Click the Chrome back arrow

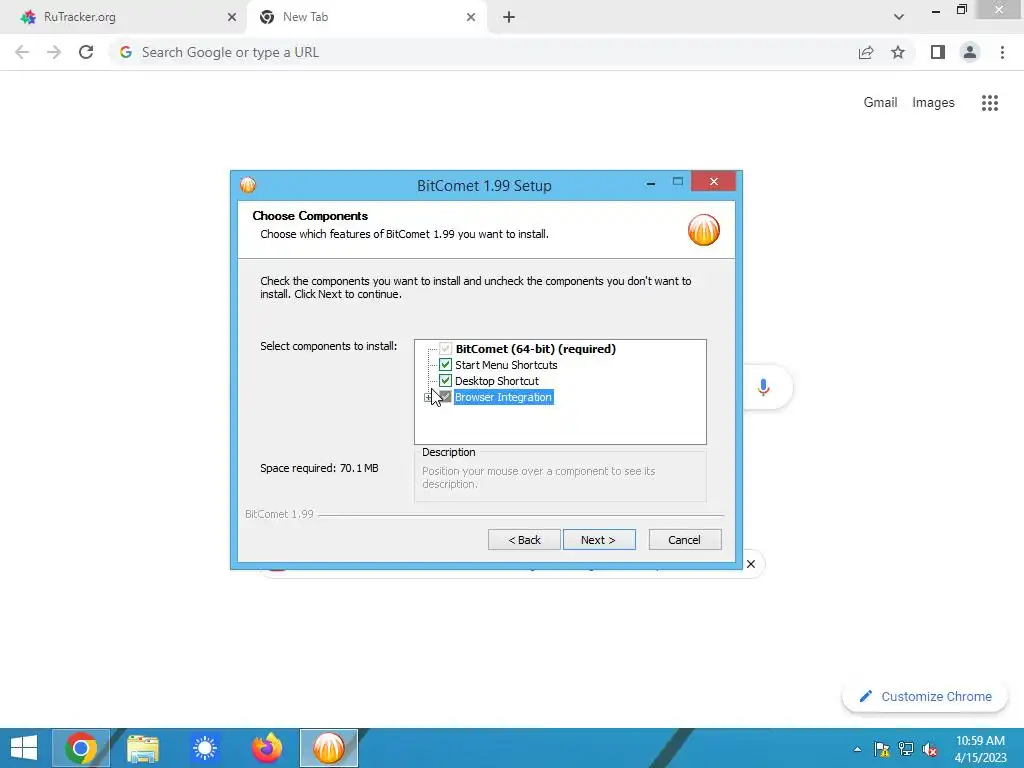(x=22, y=52)
